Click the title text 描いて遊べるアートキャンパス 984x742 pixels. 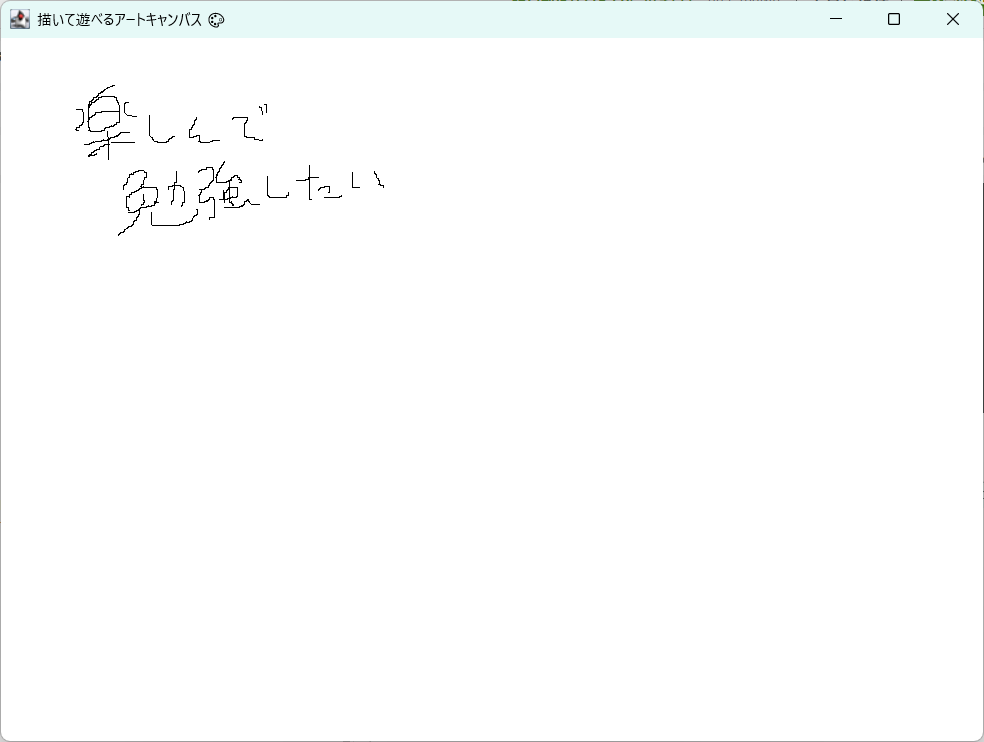[x=115, y=19]
